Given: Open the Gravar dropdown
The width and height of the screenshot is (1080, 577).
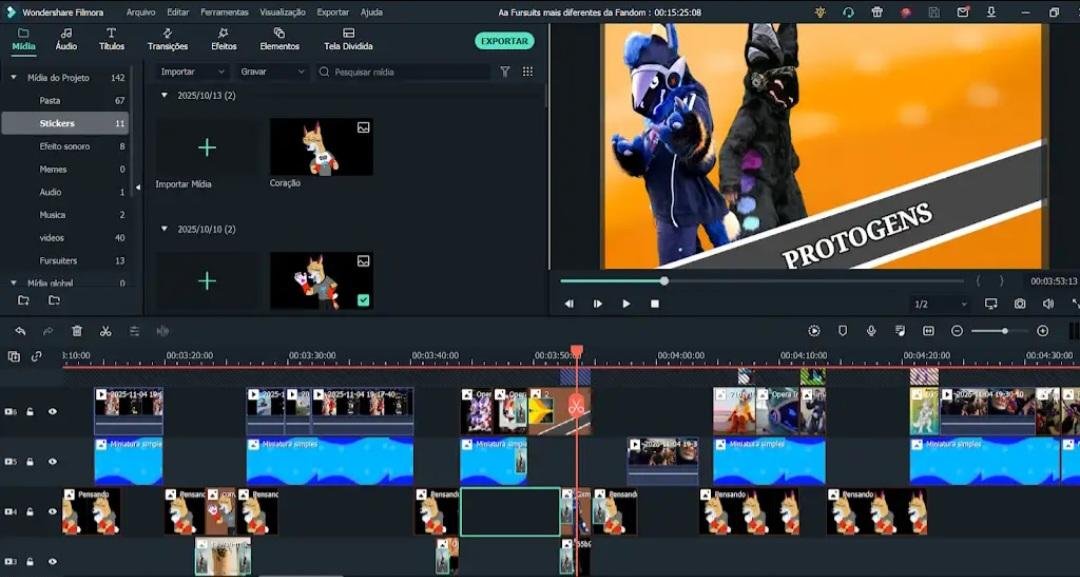Looking at the screenshot, I should coord(272,72).
